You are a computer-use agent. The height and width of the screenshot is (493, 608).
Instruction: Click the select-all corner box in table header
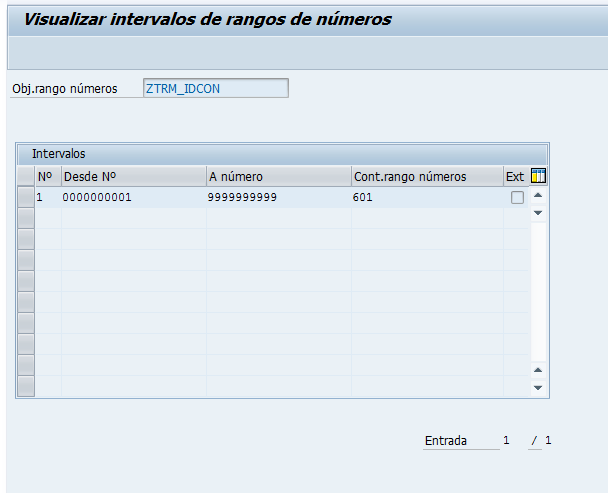(26, 177)
